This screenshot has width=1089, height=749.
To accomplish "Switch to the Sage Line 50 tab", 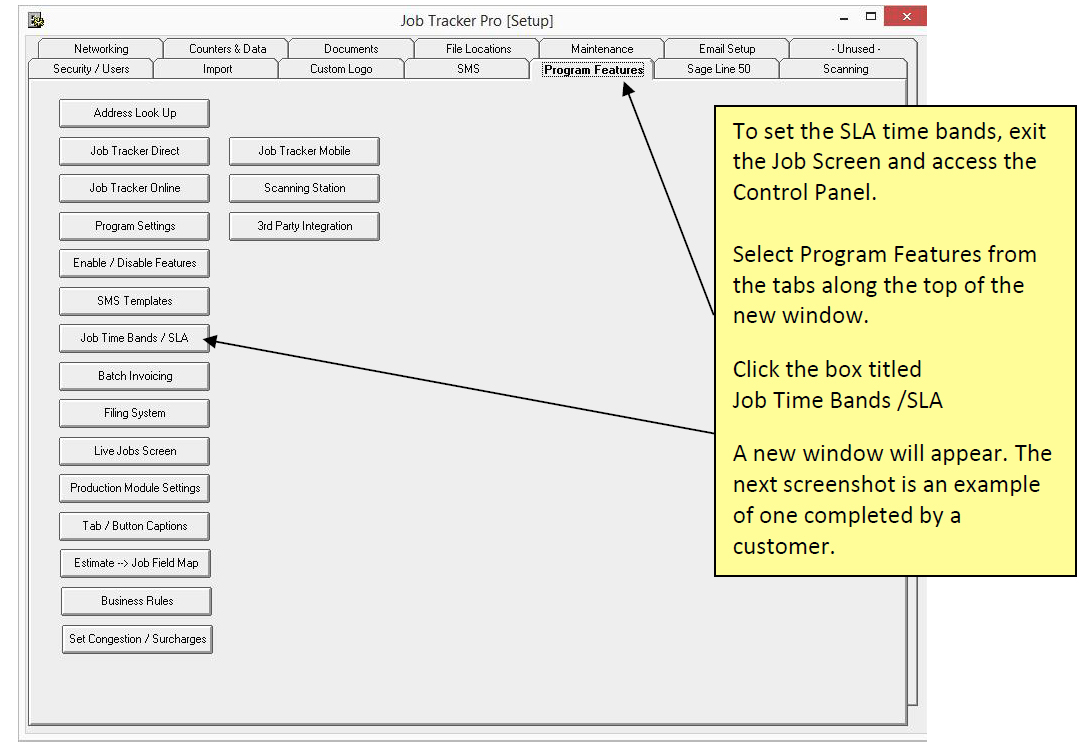I will [x=718, y=69].
